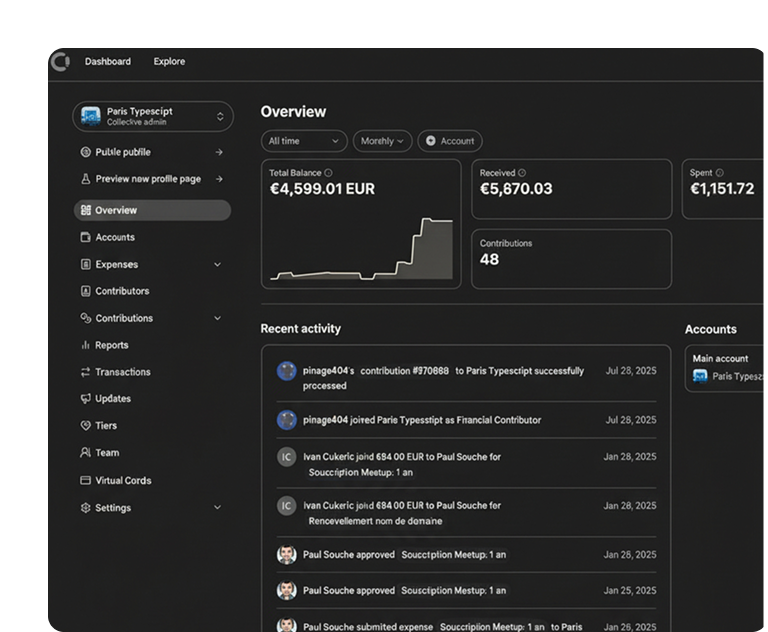Click the Total Balance info icon
The image size is (768, 632).
[x=328, y=173]
